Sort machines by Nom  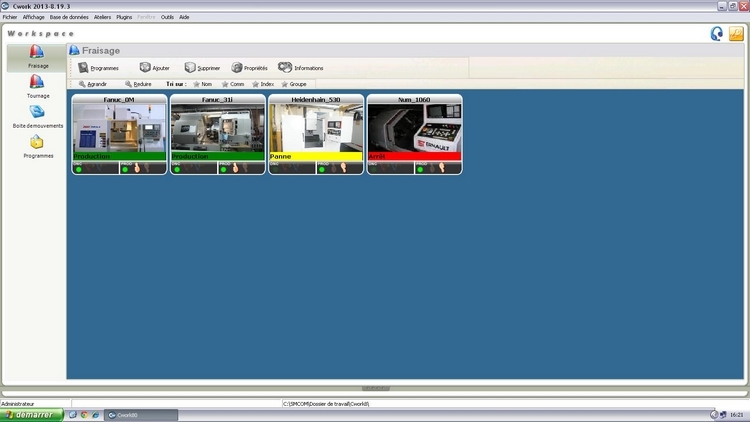202,84
